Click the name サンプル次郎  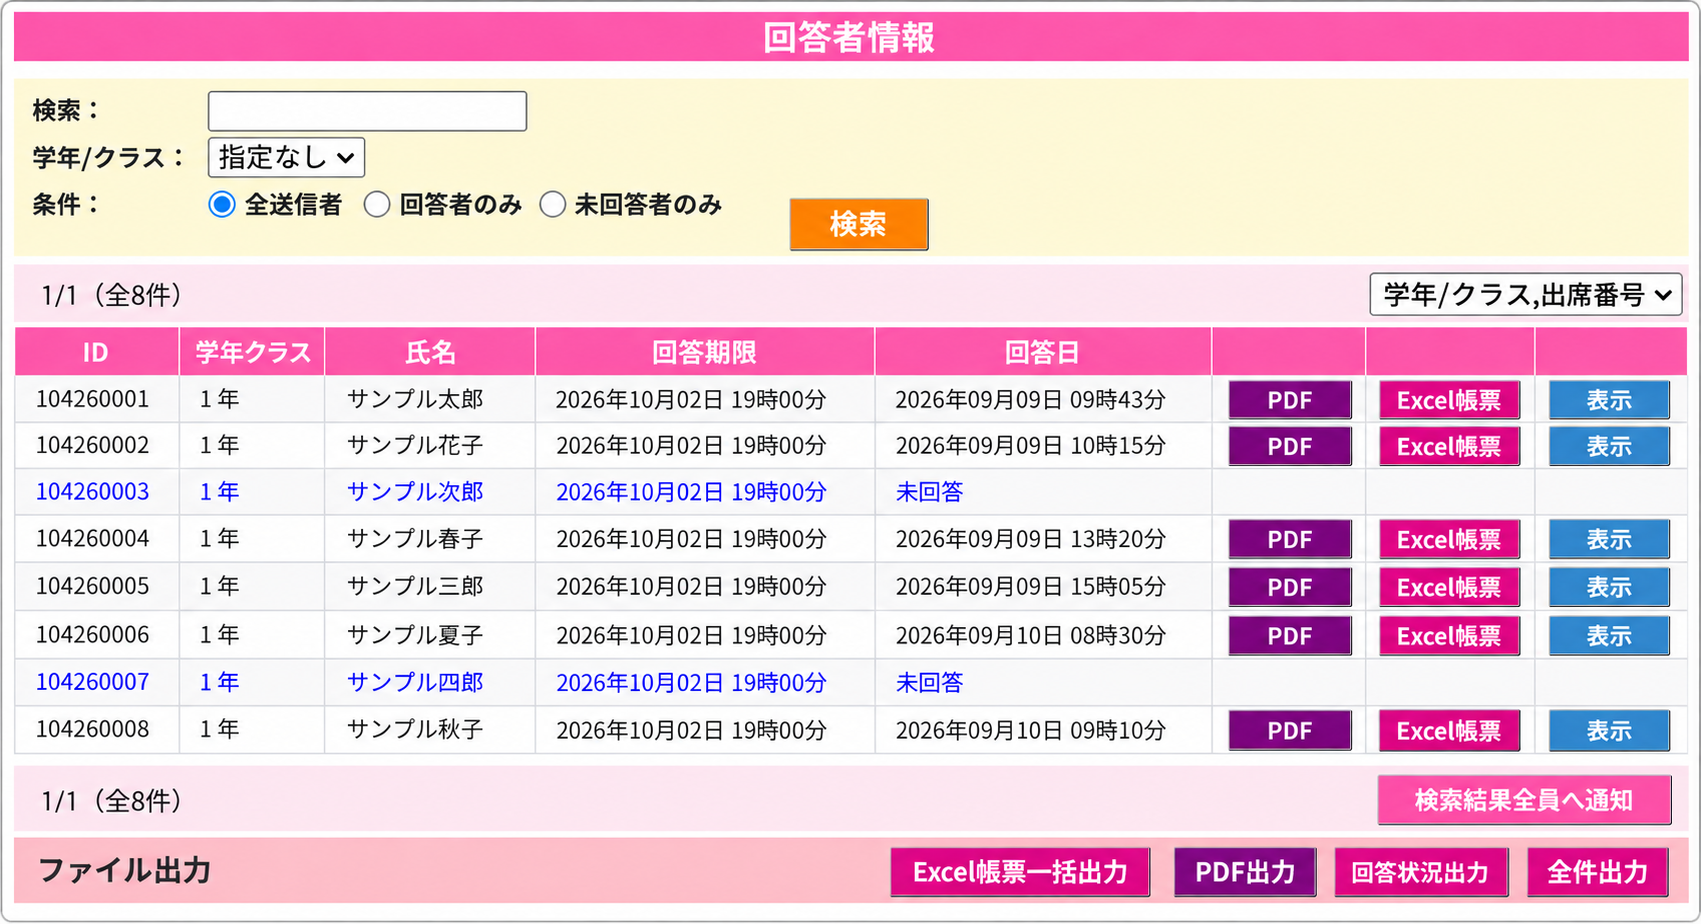(415, 492)
